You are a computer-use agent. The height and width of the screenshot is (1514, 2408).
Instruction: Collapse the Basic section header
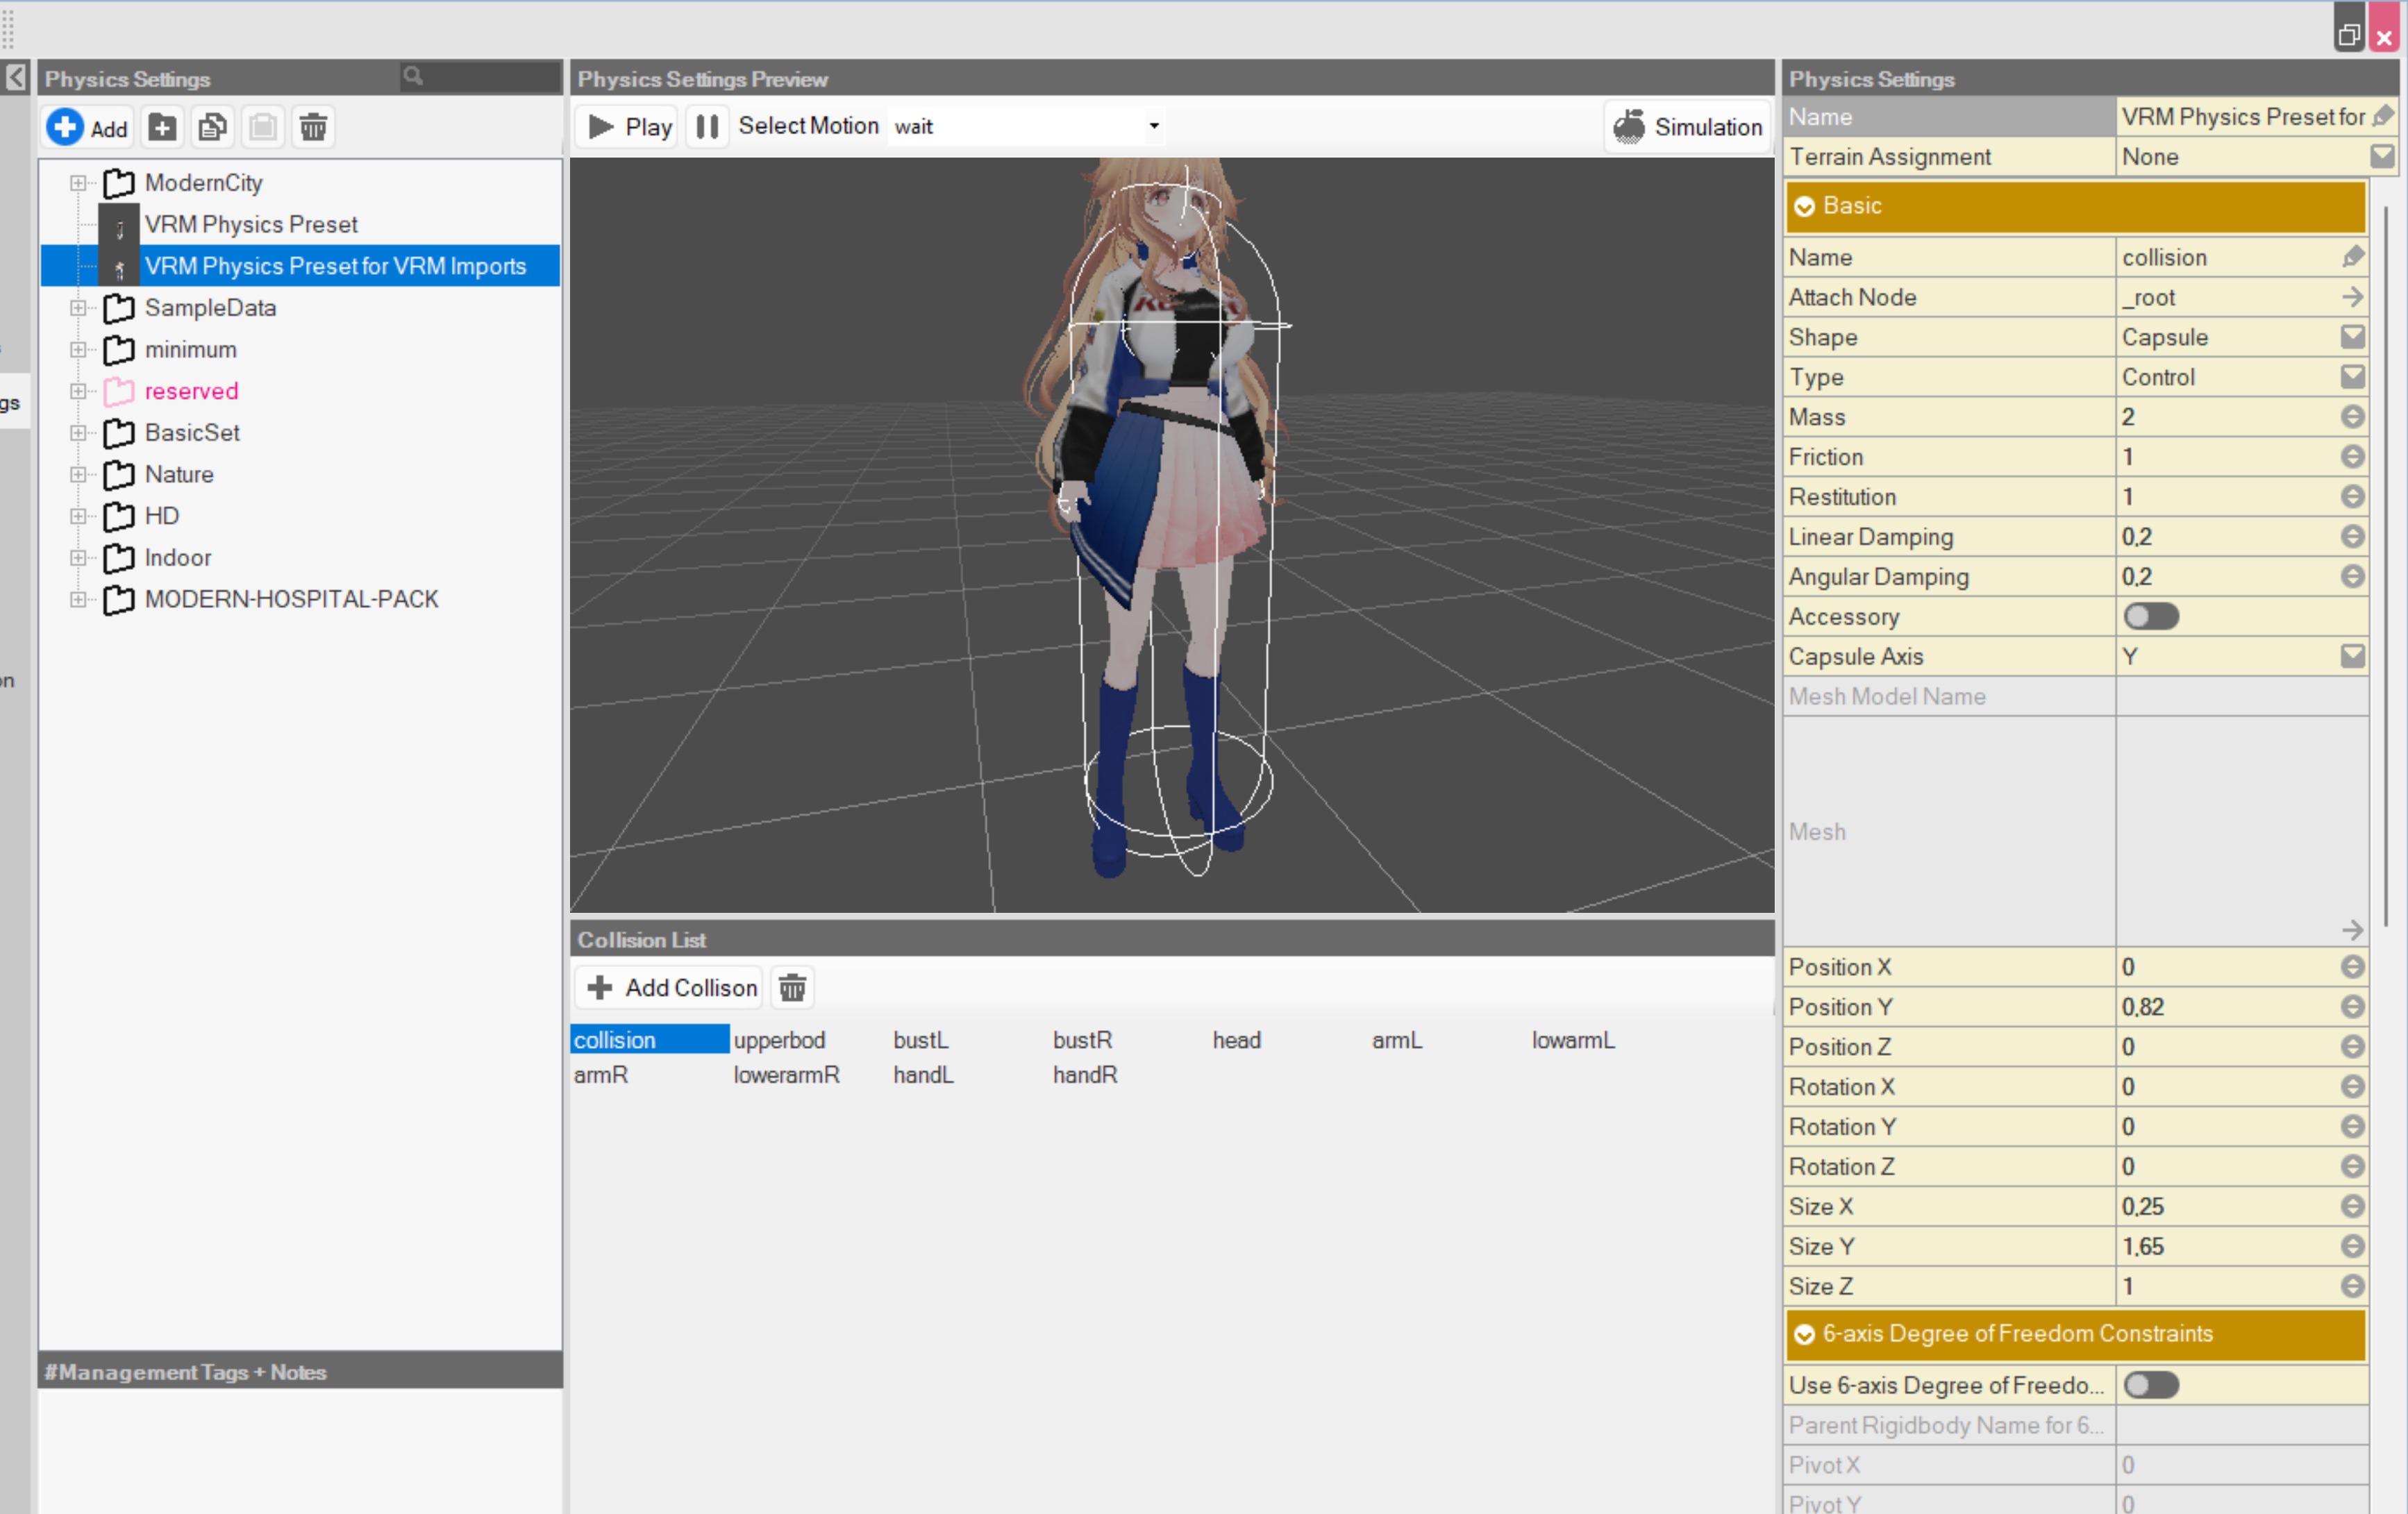1804,206
